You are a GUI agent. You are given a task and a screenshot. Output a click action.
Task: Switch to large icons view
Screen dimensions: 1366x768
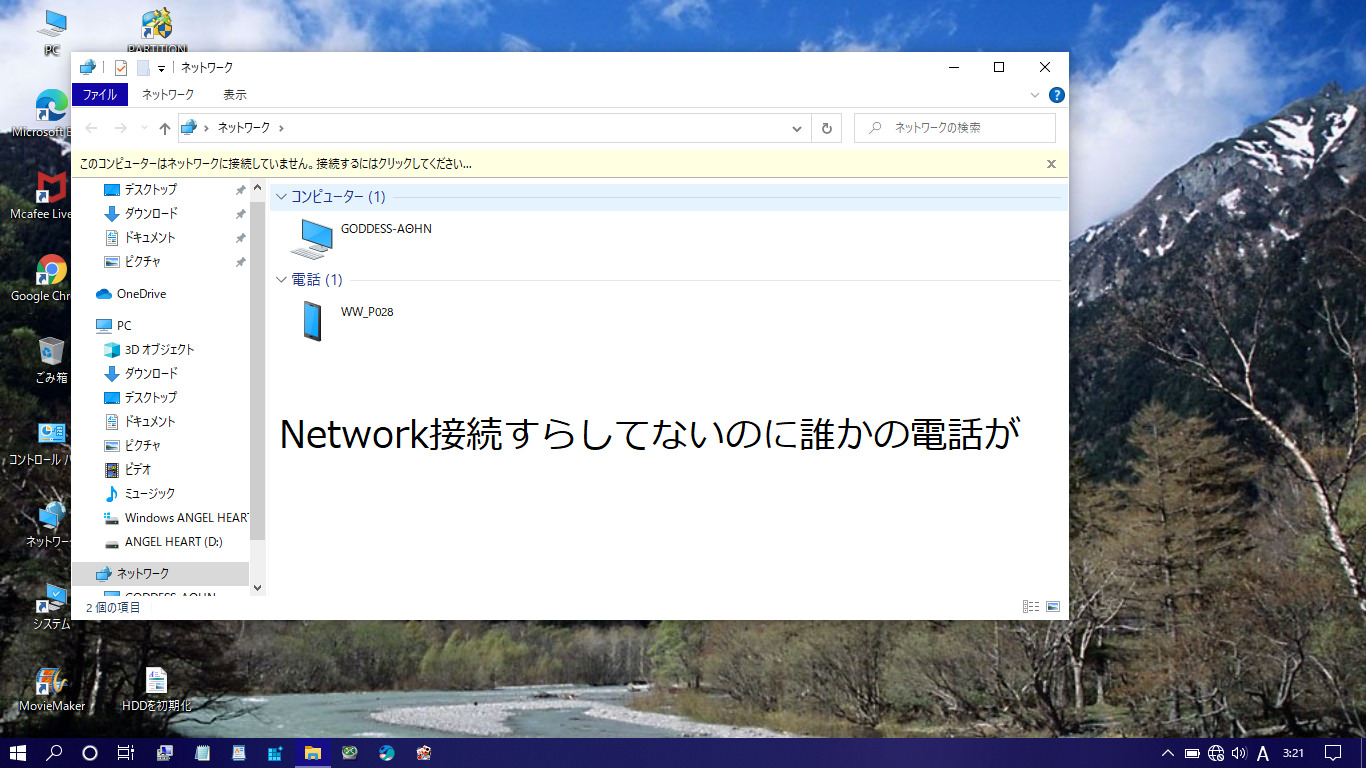coord(1053,607)
